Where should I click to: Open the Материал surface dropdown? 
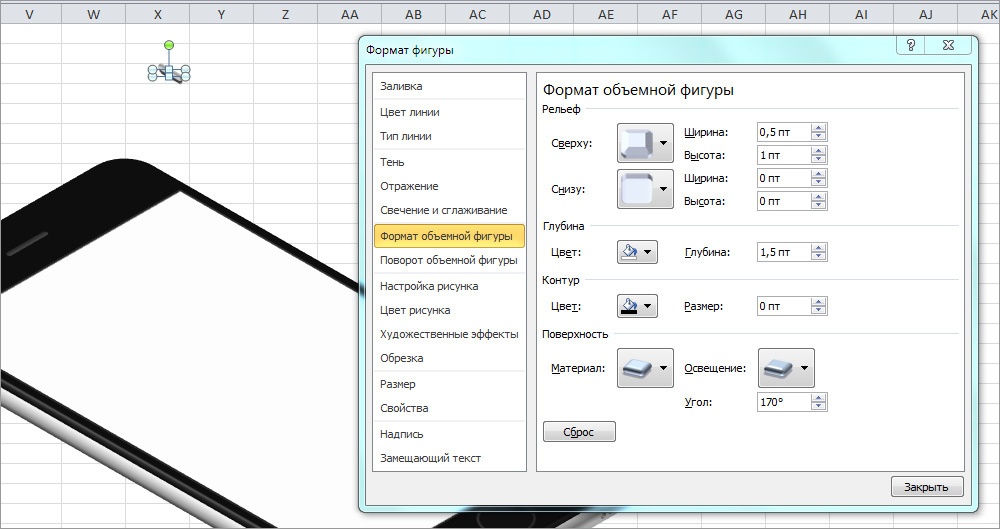(x=645, y=368)
